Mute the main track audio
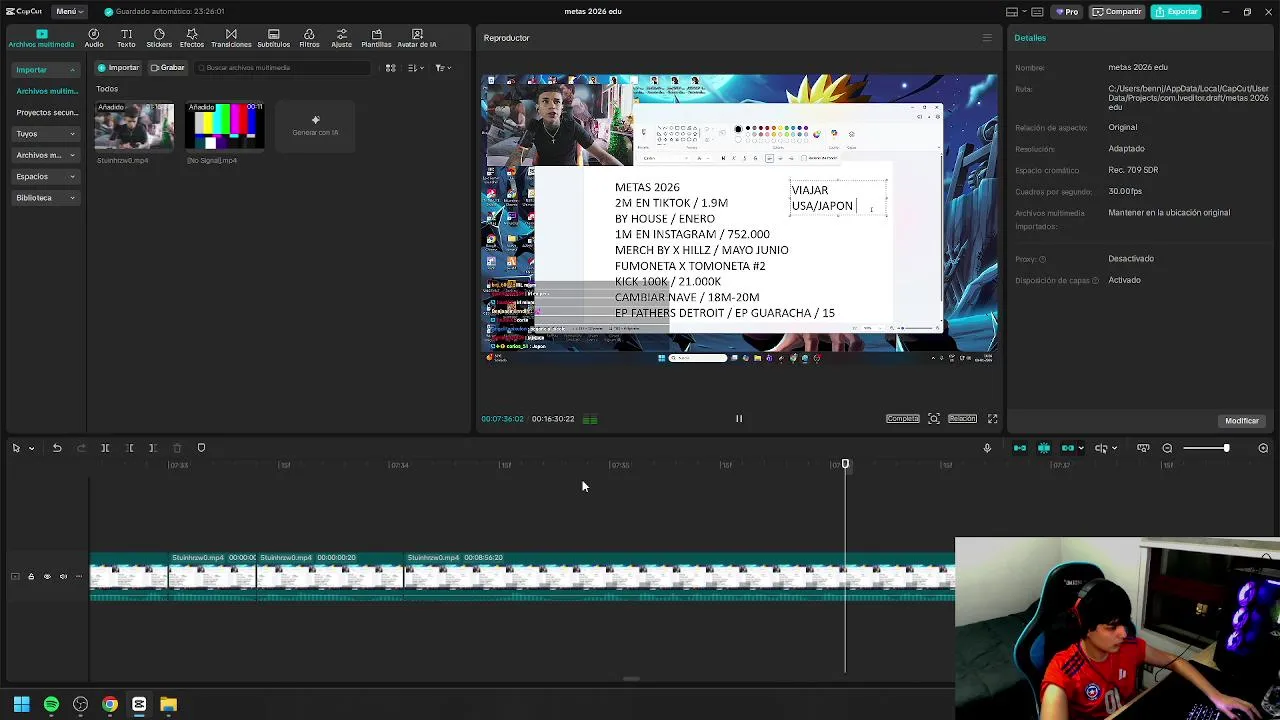 tap(63, 576)
